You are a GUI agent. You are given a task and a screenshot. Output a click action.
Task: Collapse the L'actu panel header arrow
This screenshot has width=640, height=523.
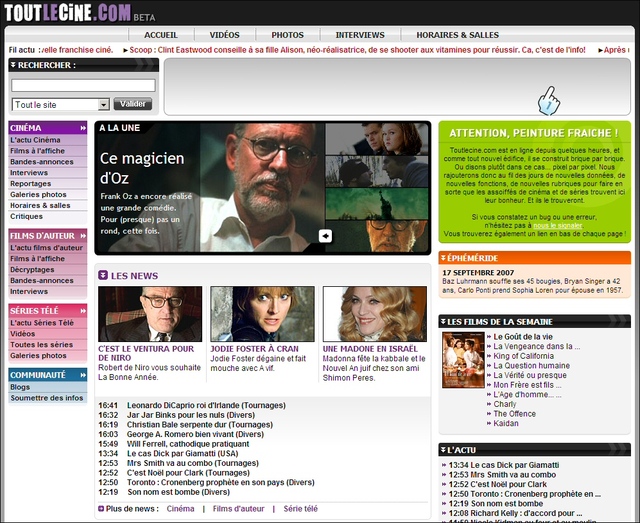point(444,450)
